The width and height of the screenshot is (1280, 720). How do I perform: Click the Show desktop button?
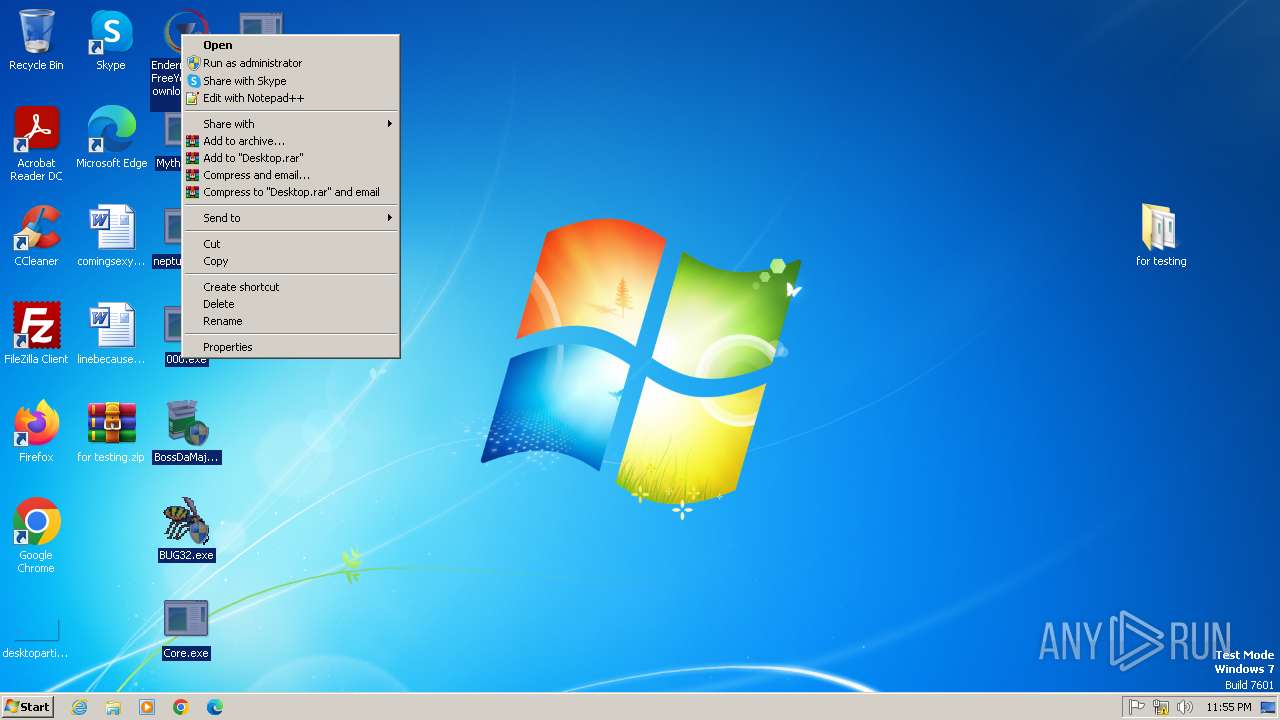pyautogui.click(x=1268, y=707)
